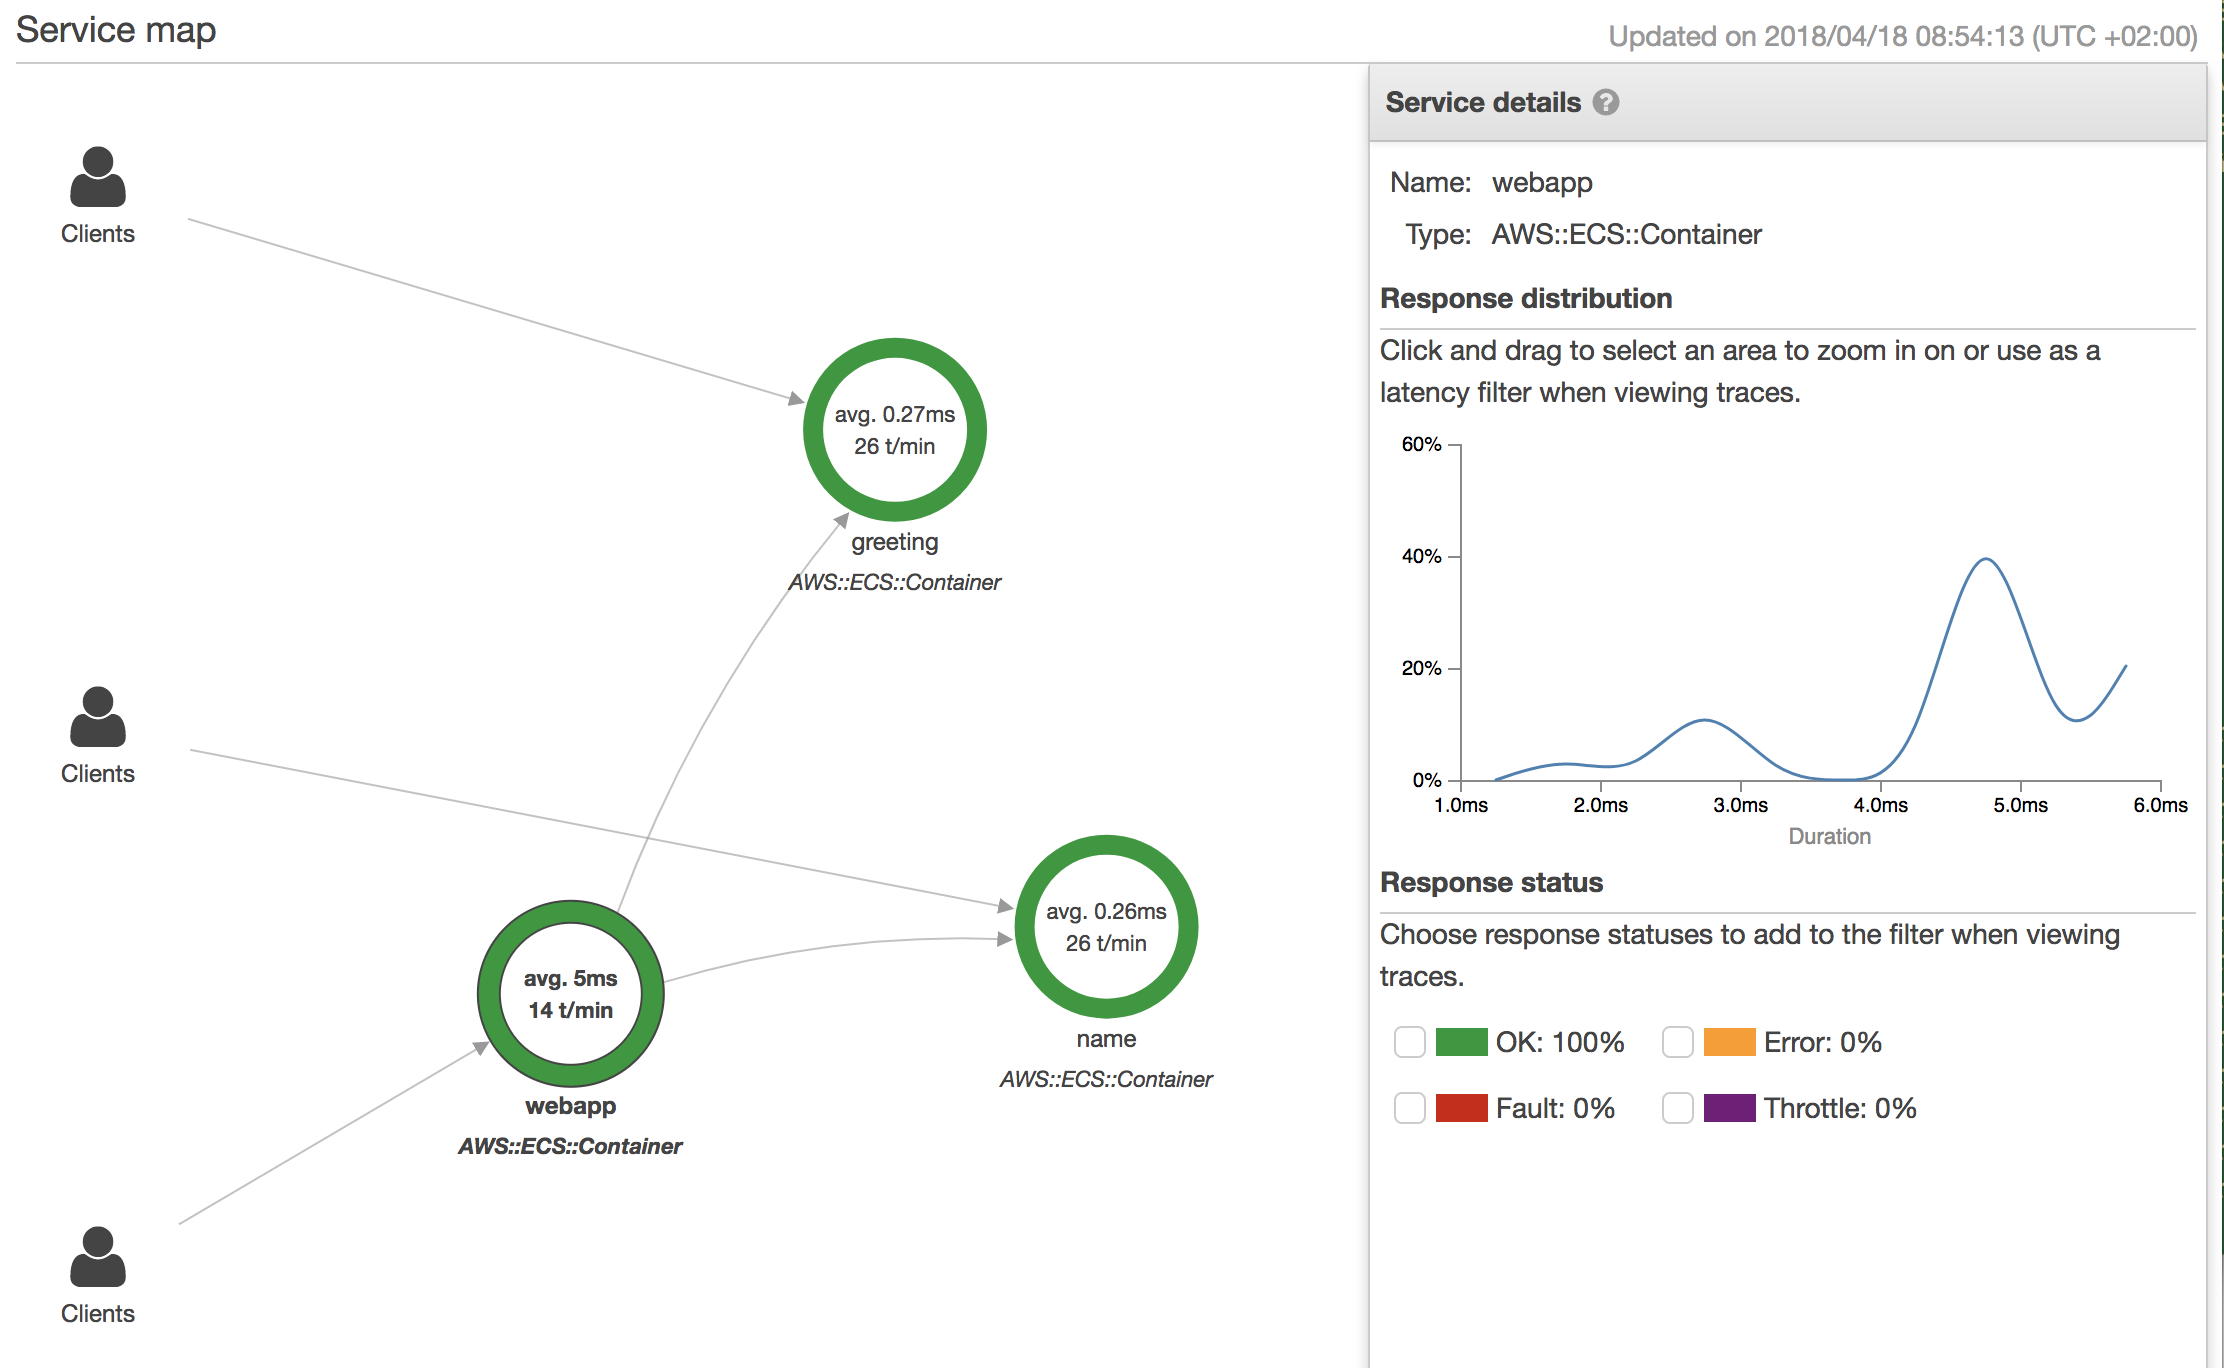Click the purple Throttle color swatch

(1729, 1108)
